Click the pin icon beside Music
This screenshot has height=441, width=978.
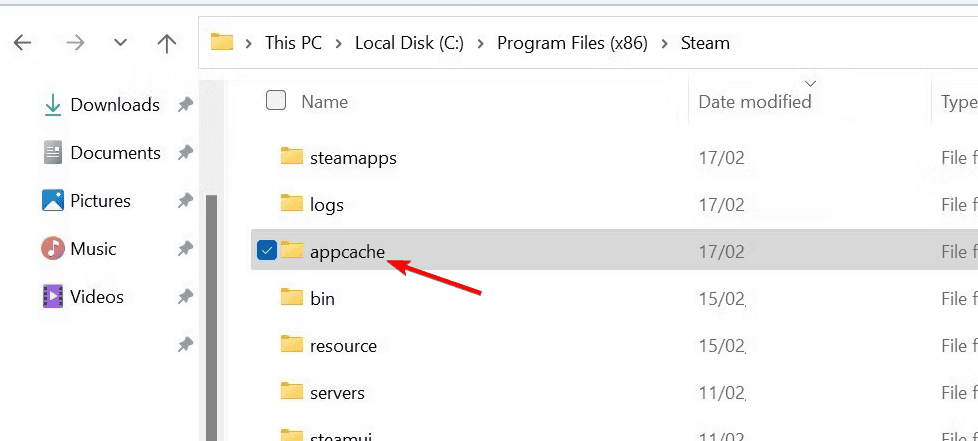click(185, 250)
